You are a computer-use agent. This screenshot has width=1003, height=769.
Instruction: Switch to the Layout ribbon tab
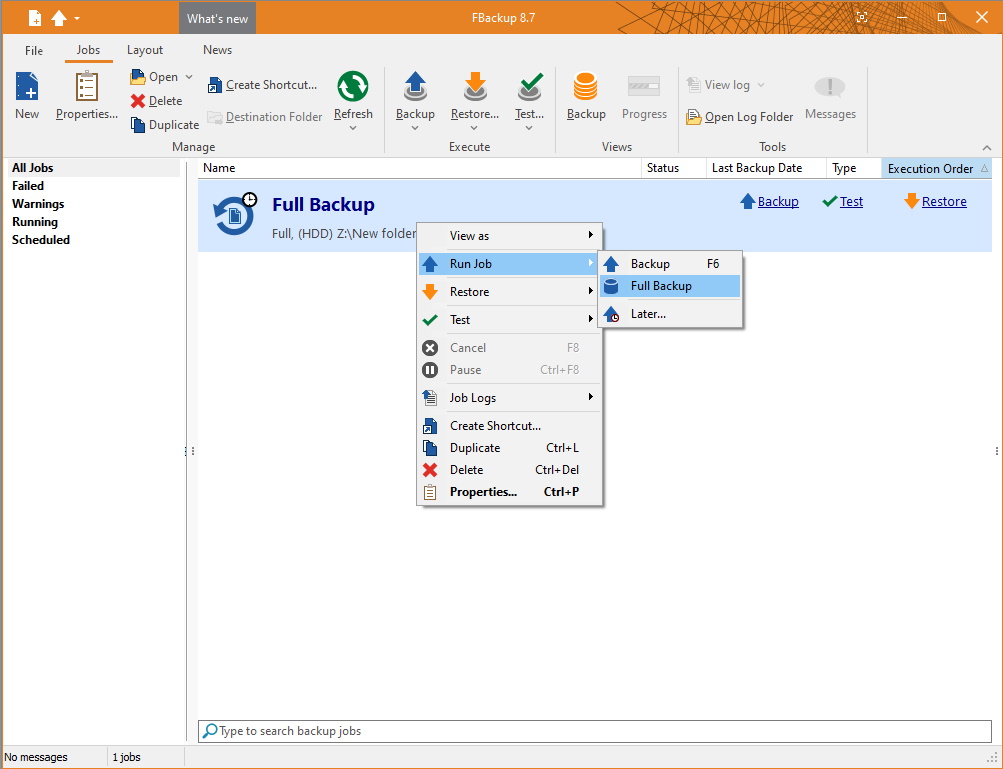(145, 50)
